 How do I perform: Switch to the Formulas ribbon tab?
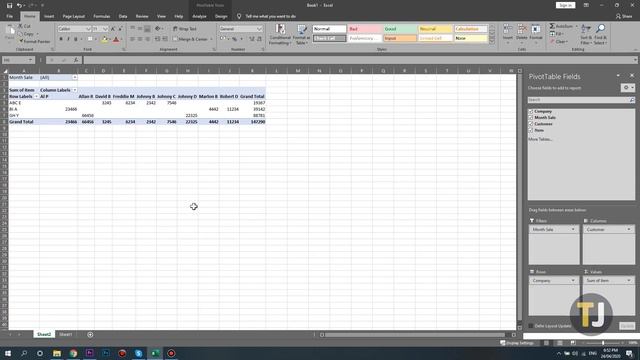coord(102,16)
